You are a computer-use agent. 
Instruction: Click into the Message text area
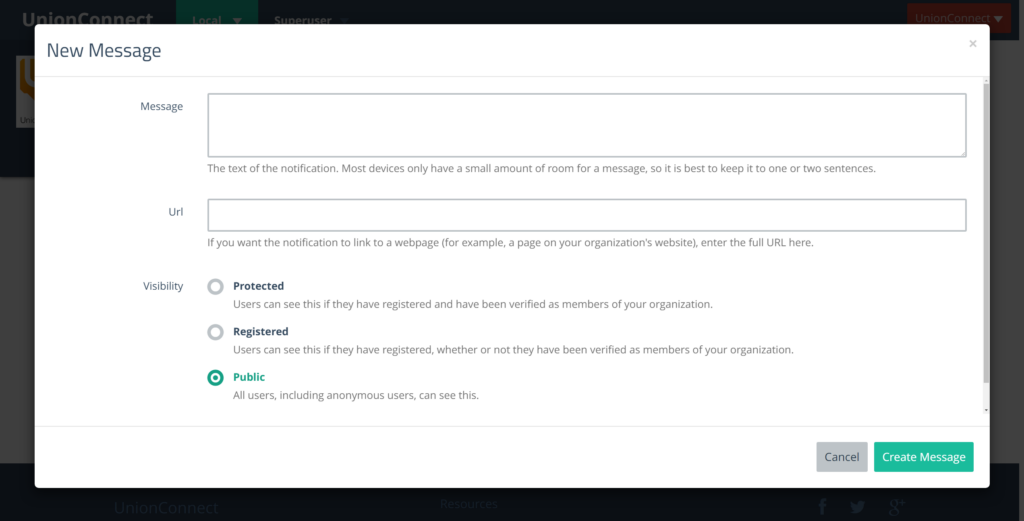click(x=586, y=125)
